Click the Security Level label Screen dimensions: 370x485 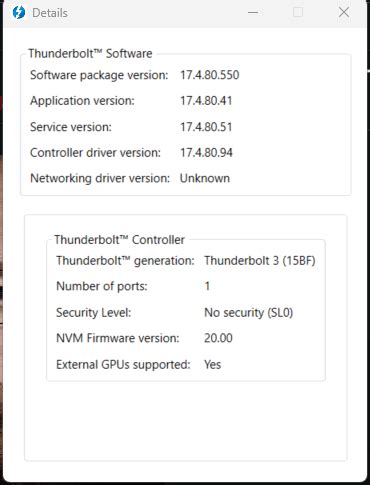(x=94, y=312)
